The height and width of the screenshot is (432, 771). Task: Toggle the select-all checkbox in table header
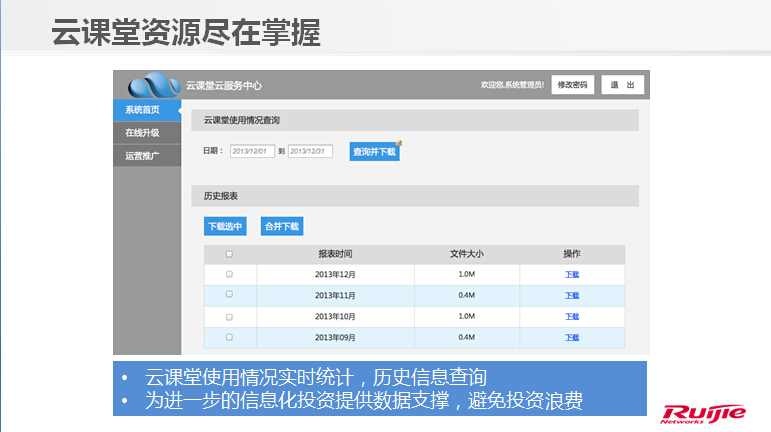(x=229, y=254)
